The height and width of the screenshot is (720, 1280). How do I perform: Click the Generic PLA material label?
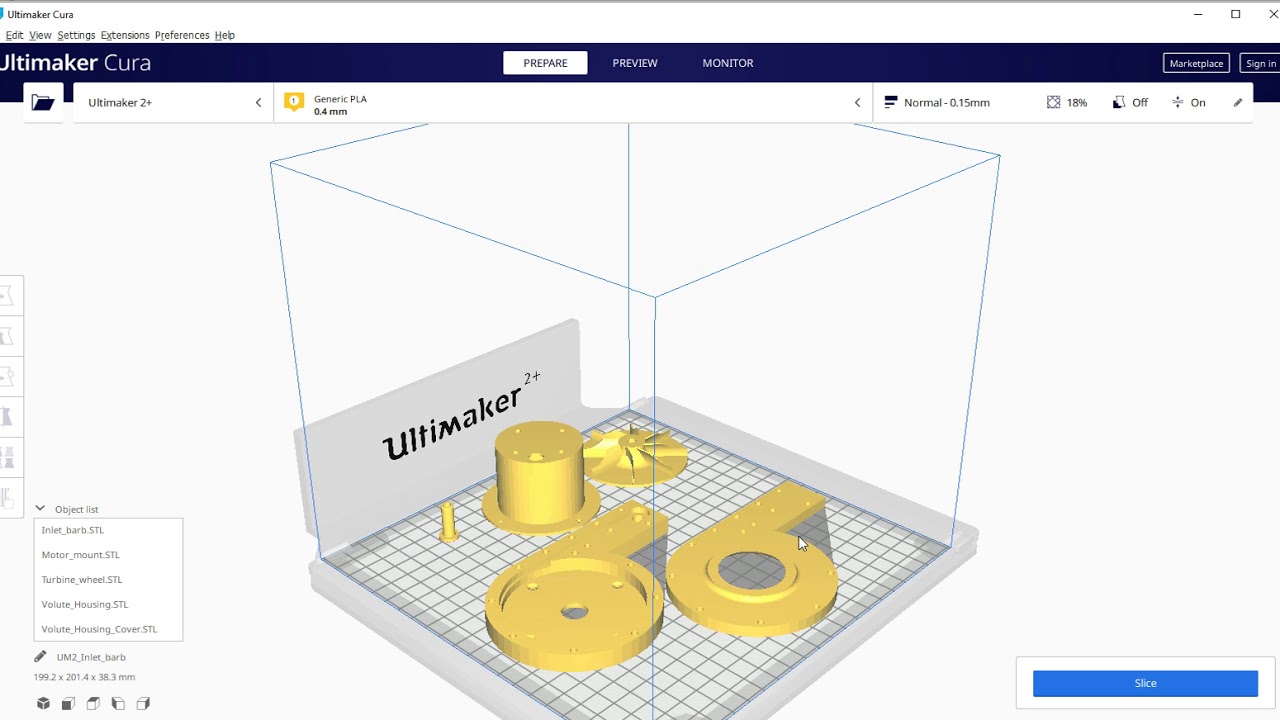340,99
